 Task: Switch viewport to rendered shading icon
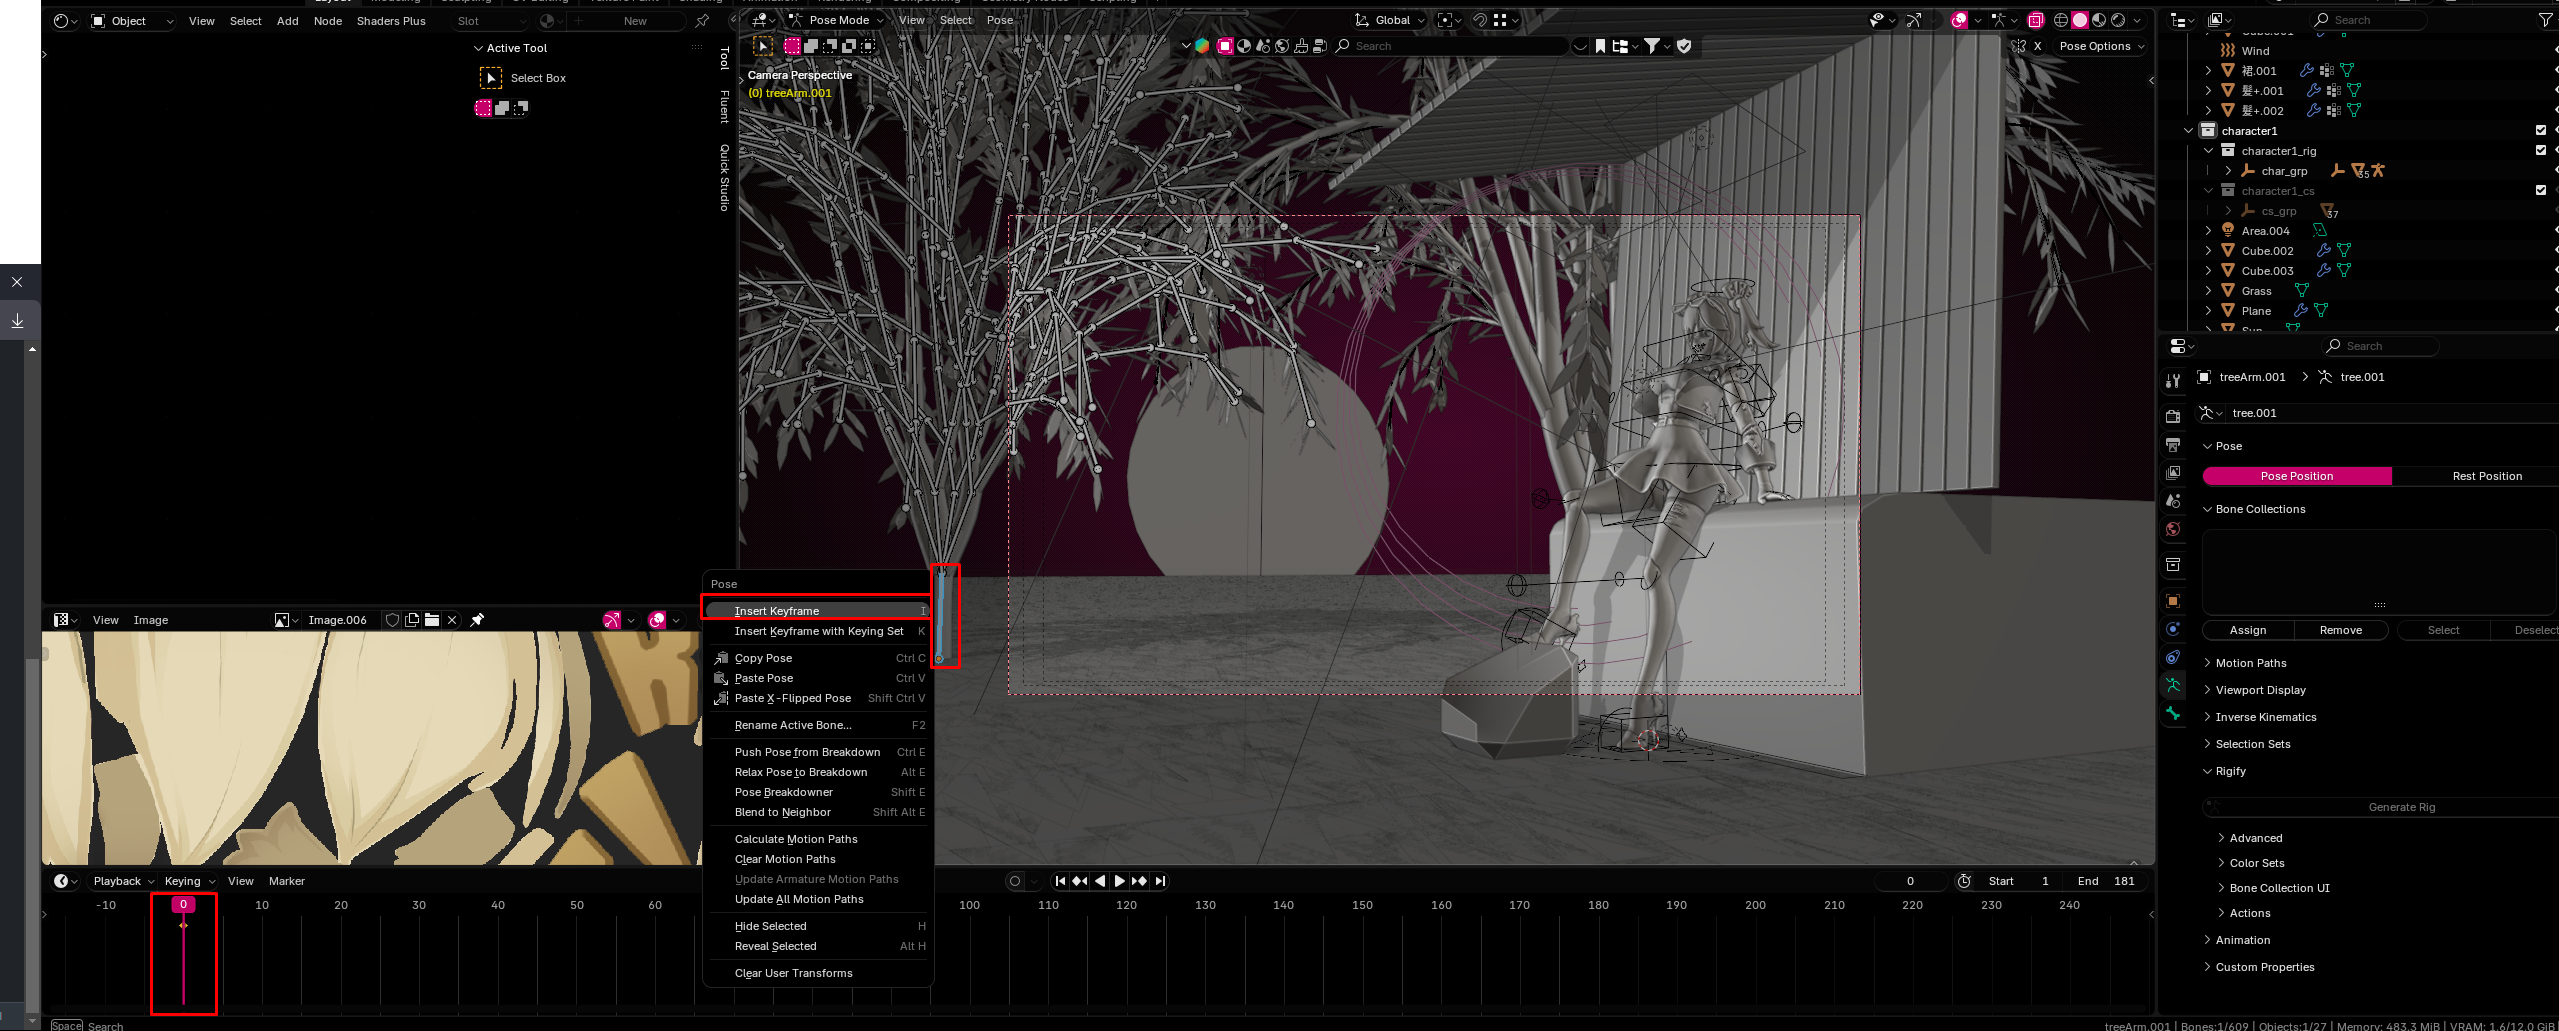click(x=2118, y=20)
